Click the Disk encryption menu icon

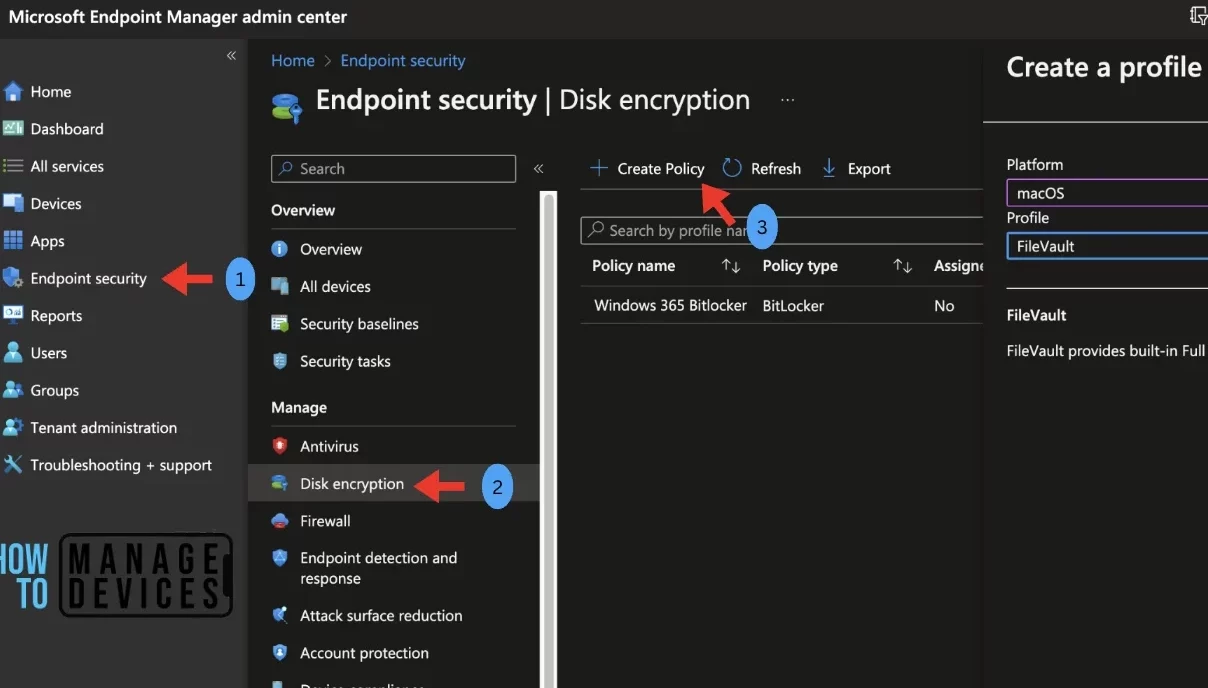(x=280, y=483)
